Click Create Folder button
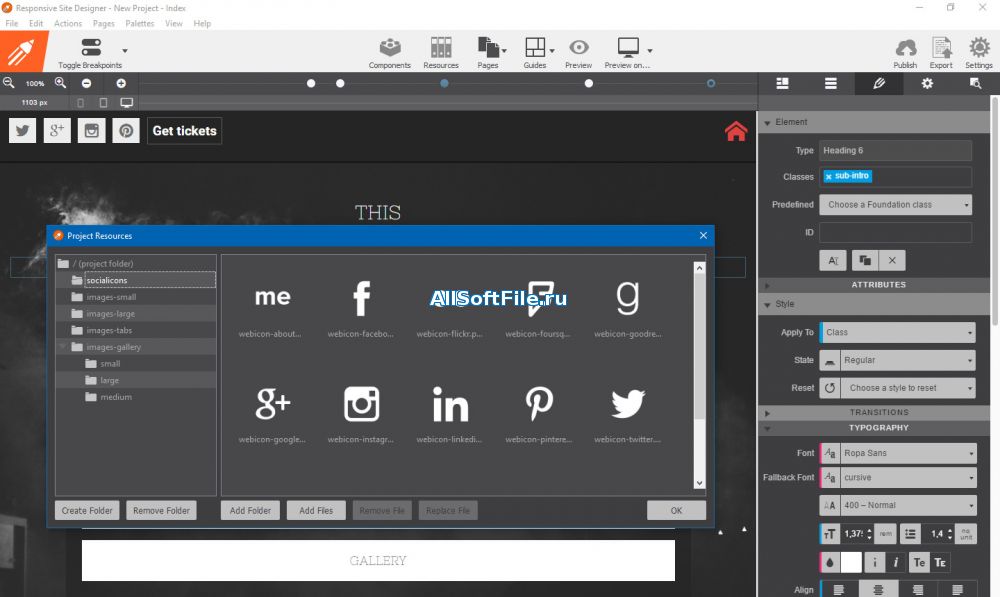 (87, 510)
